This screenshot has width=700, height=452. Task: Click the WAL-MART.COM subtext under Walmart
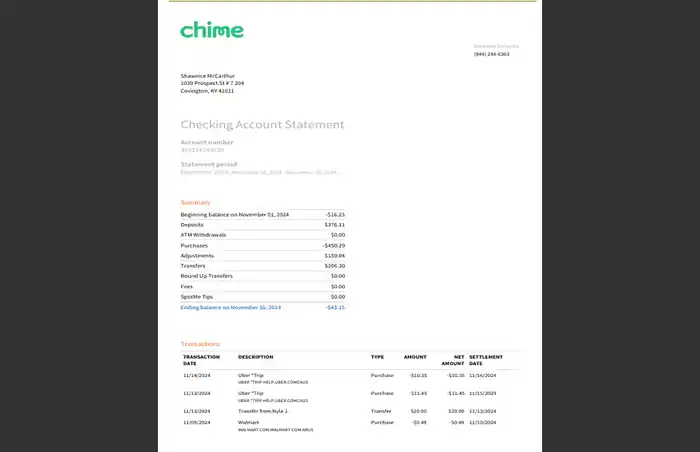[275, 430]
